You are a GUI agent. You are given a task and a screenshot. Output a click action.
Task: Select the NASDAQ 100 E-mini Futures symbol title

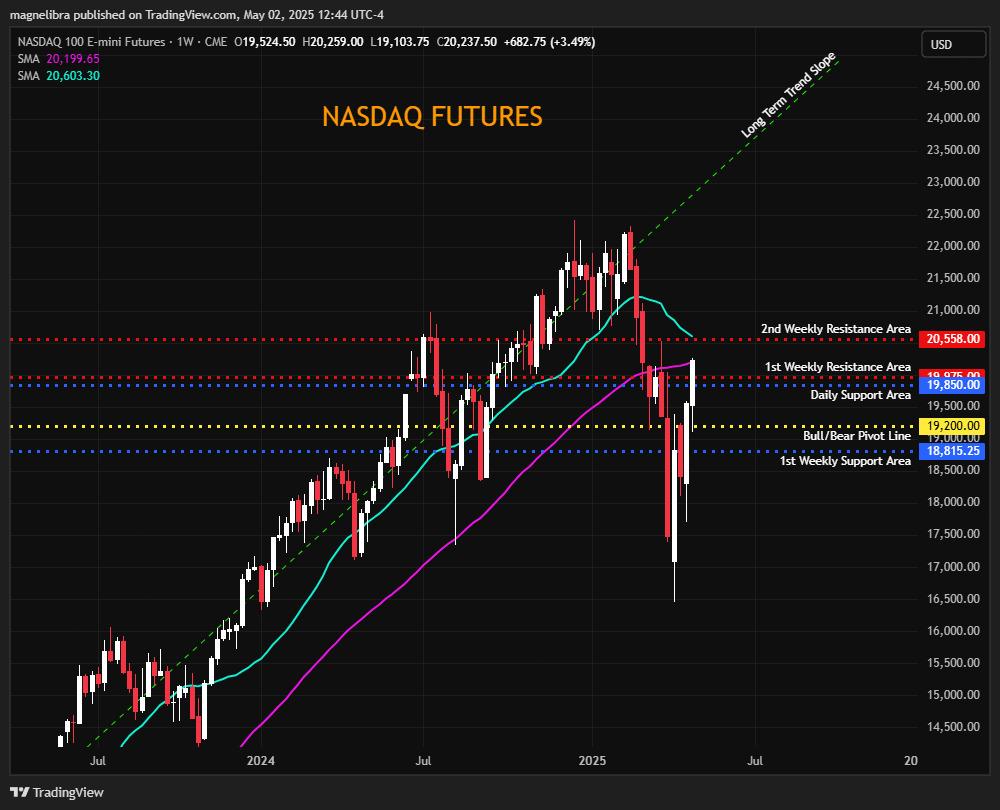pyautogui.click(x=91, y=42)
